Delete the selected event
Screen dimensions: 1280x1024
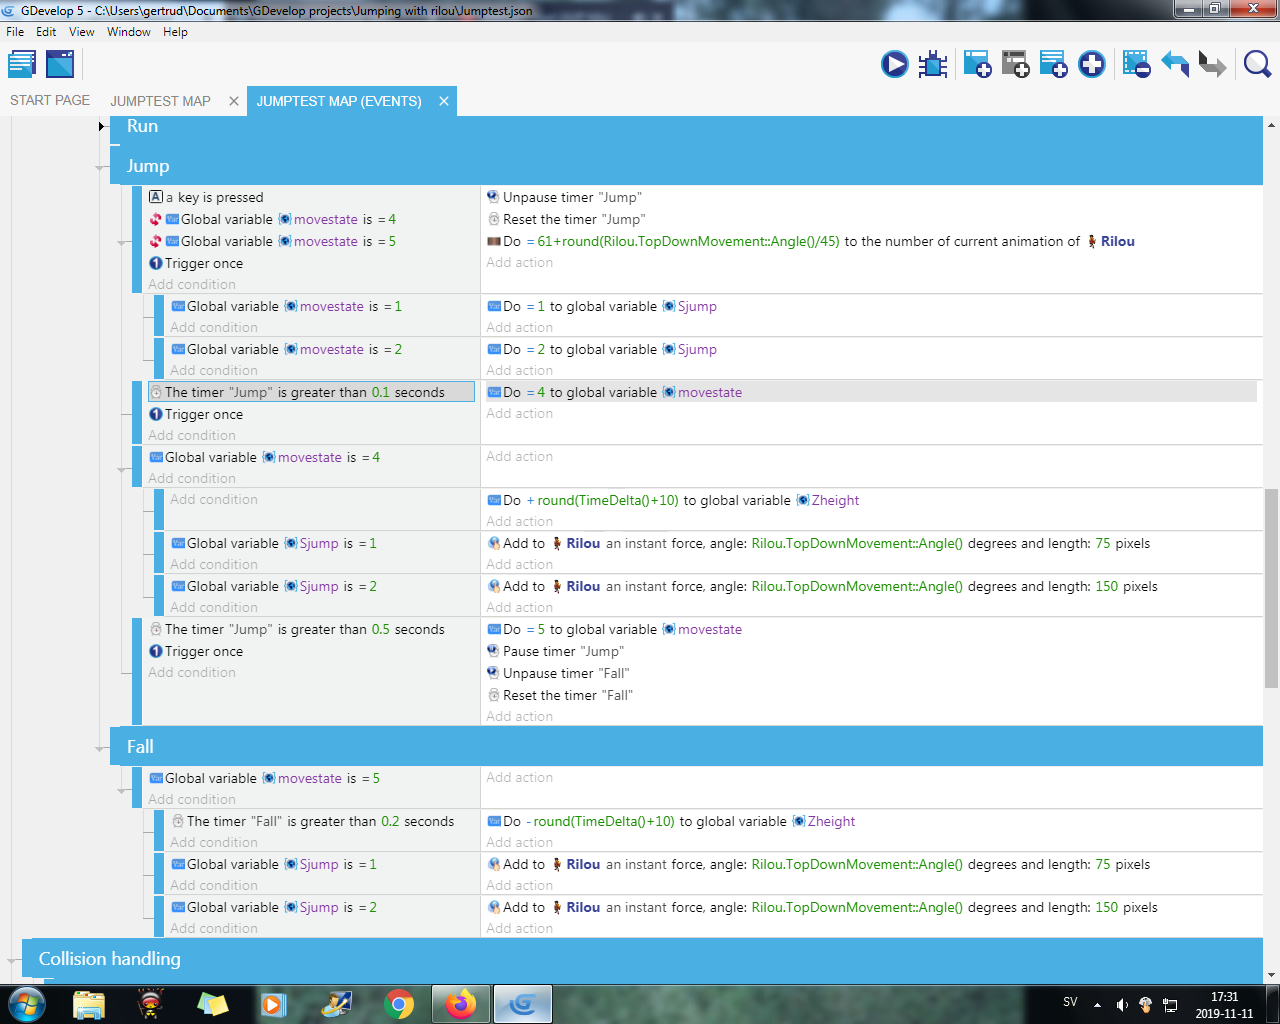(1136, 63)
